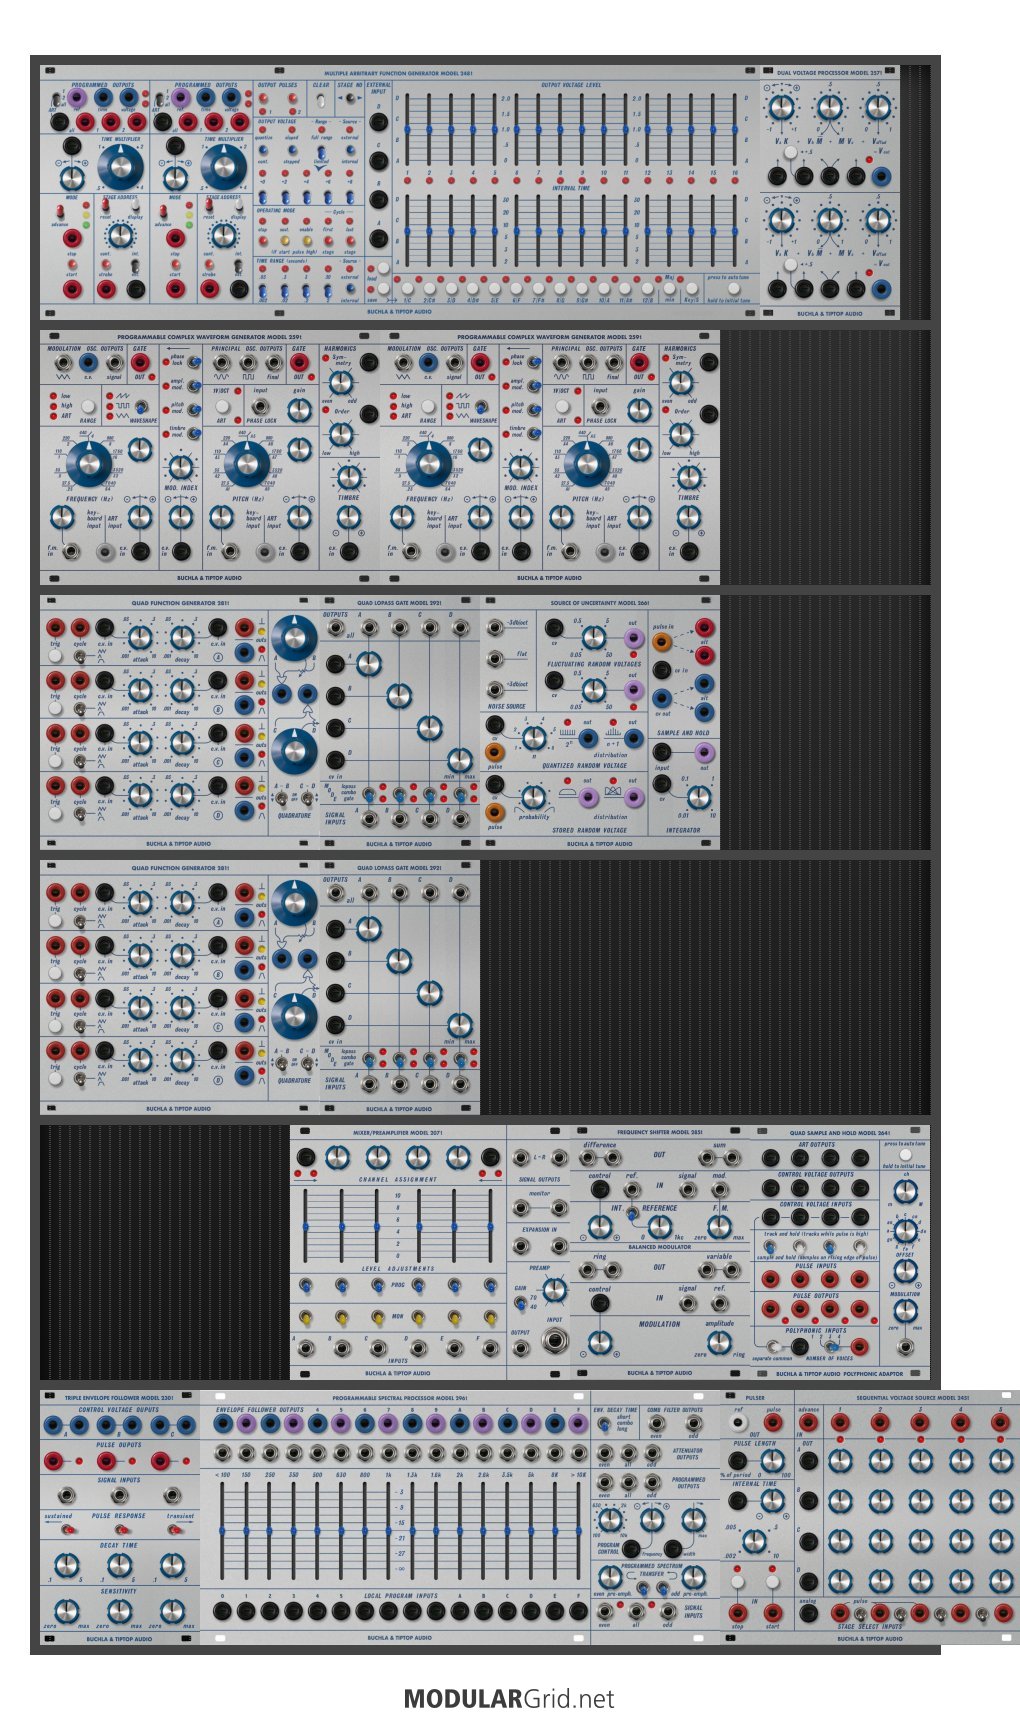
Task: Click the flat Noise Source jack
Action: coord(494,660)
